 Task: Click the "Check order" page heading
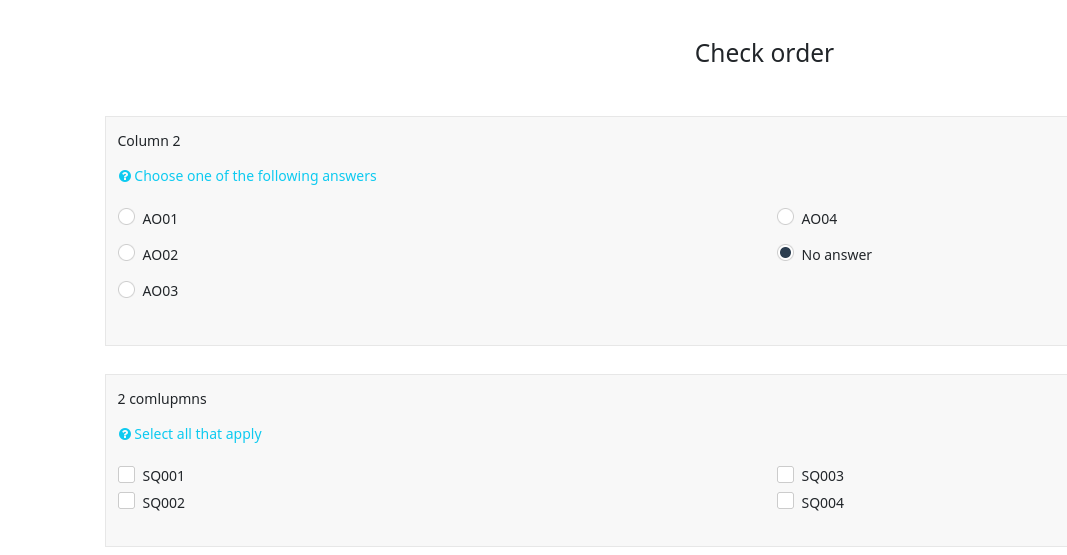point(764,53)
